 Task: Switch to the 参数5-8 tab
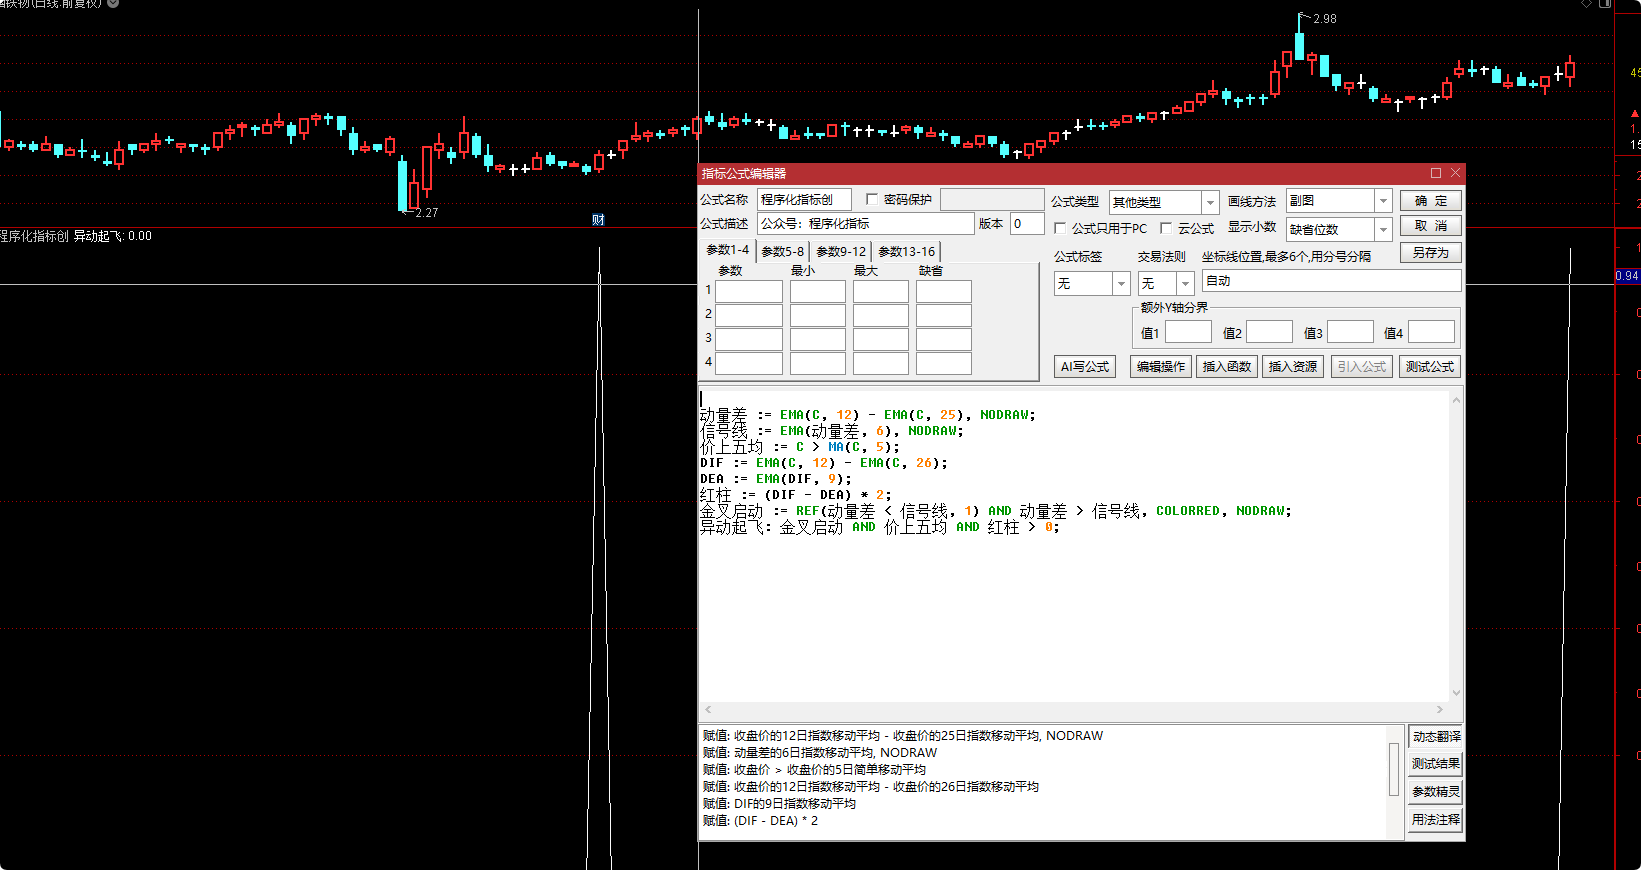tap(782, 252)
